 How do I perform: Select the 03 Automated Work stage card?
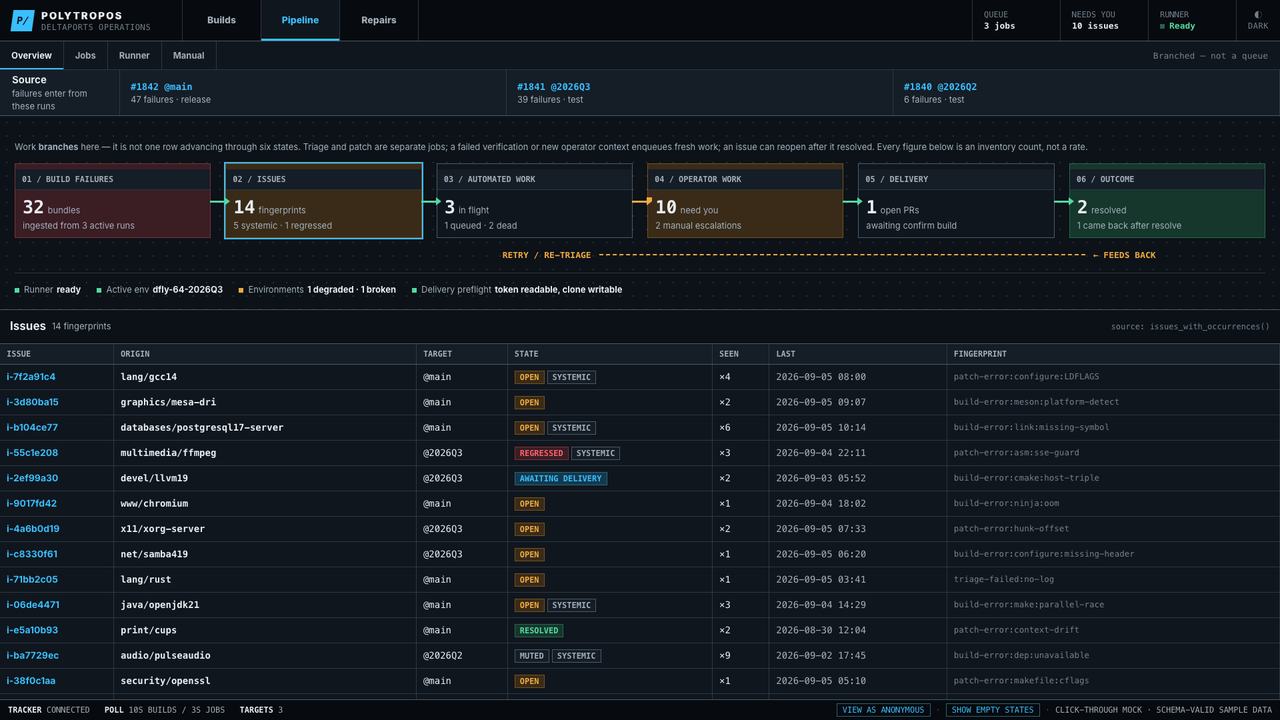(534, 201)
